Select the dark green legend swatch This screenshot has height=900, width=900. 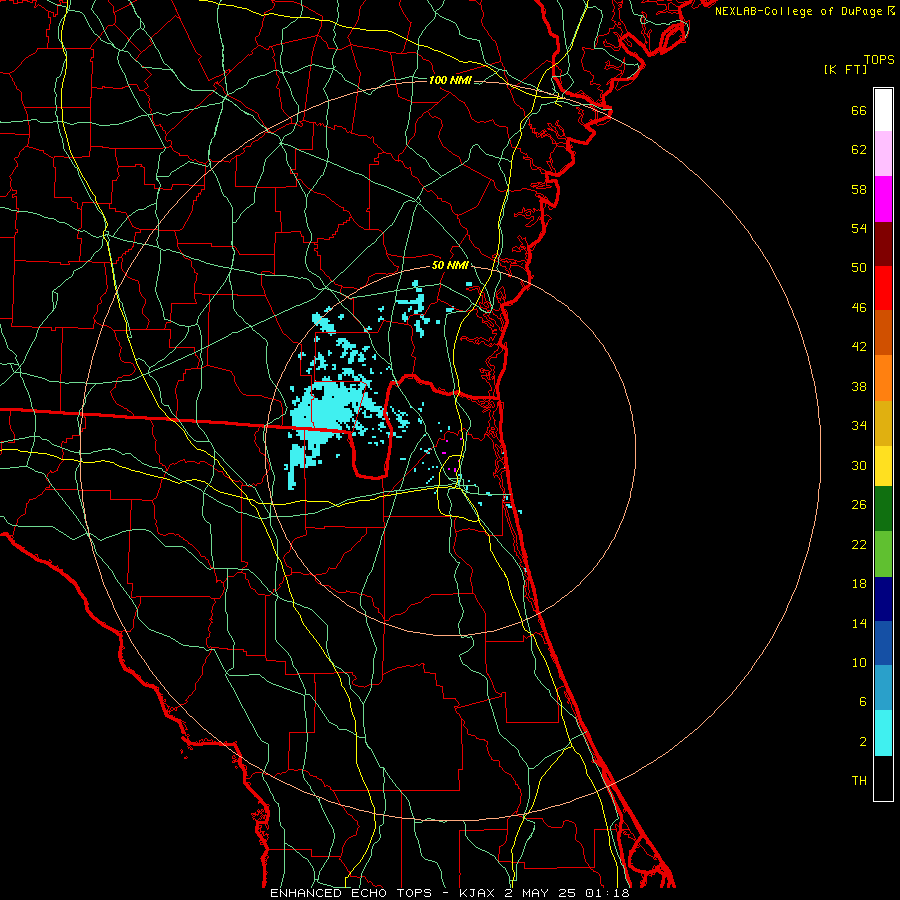click(x=883, y=509)
